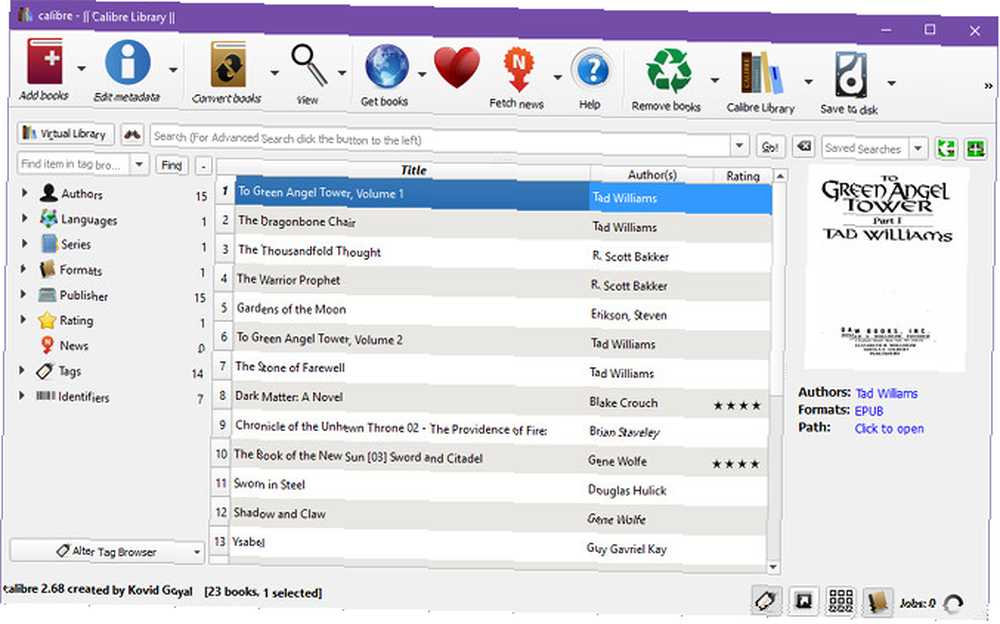Open the Calibre Library bookshelf icon

pos(761,73)
